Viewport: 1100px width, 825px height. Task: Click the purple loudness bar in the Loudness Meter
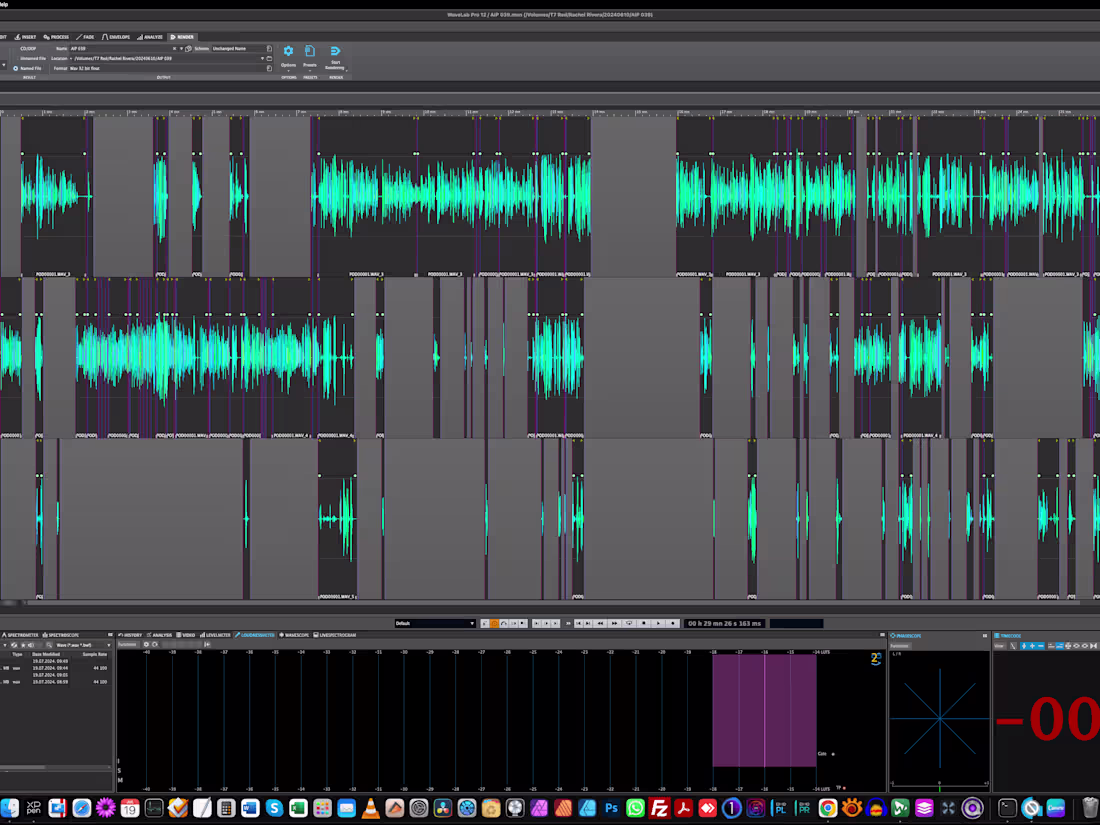(x=765, y=710)
